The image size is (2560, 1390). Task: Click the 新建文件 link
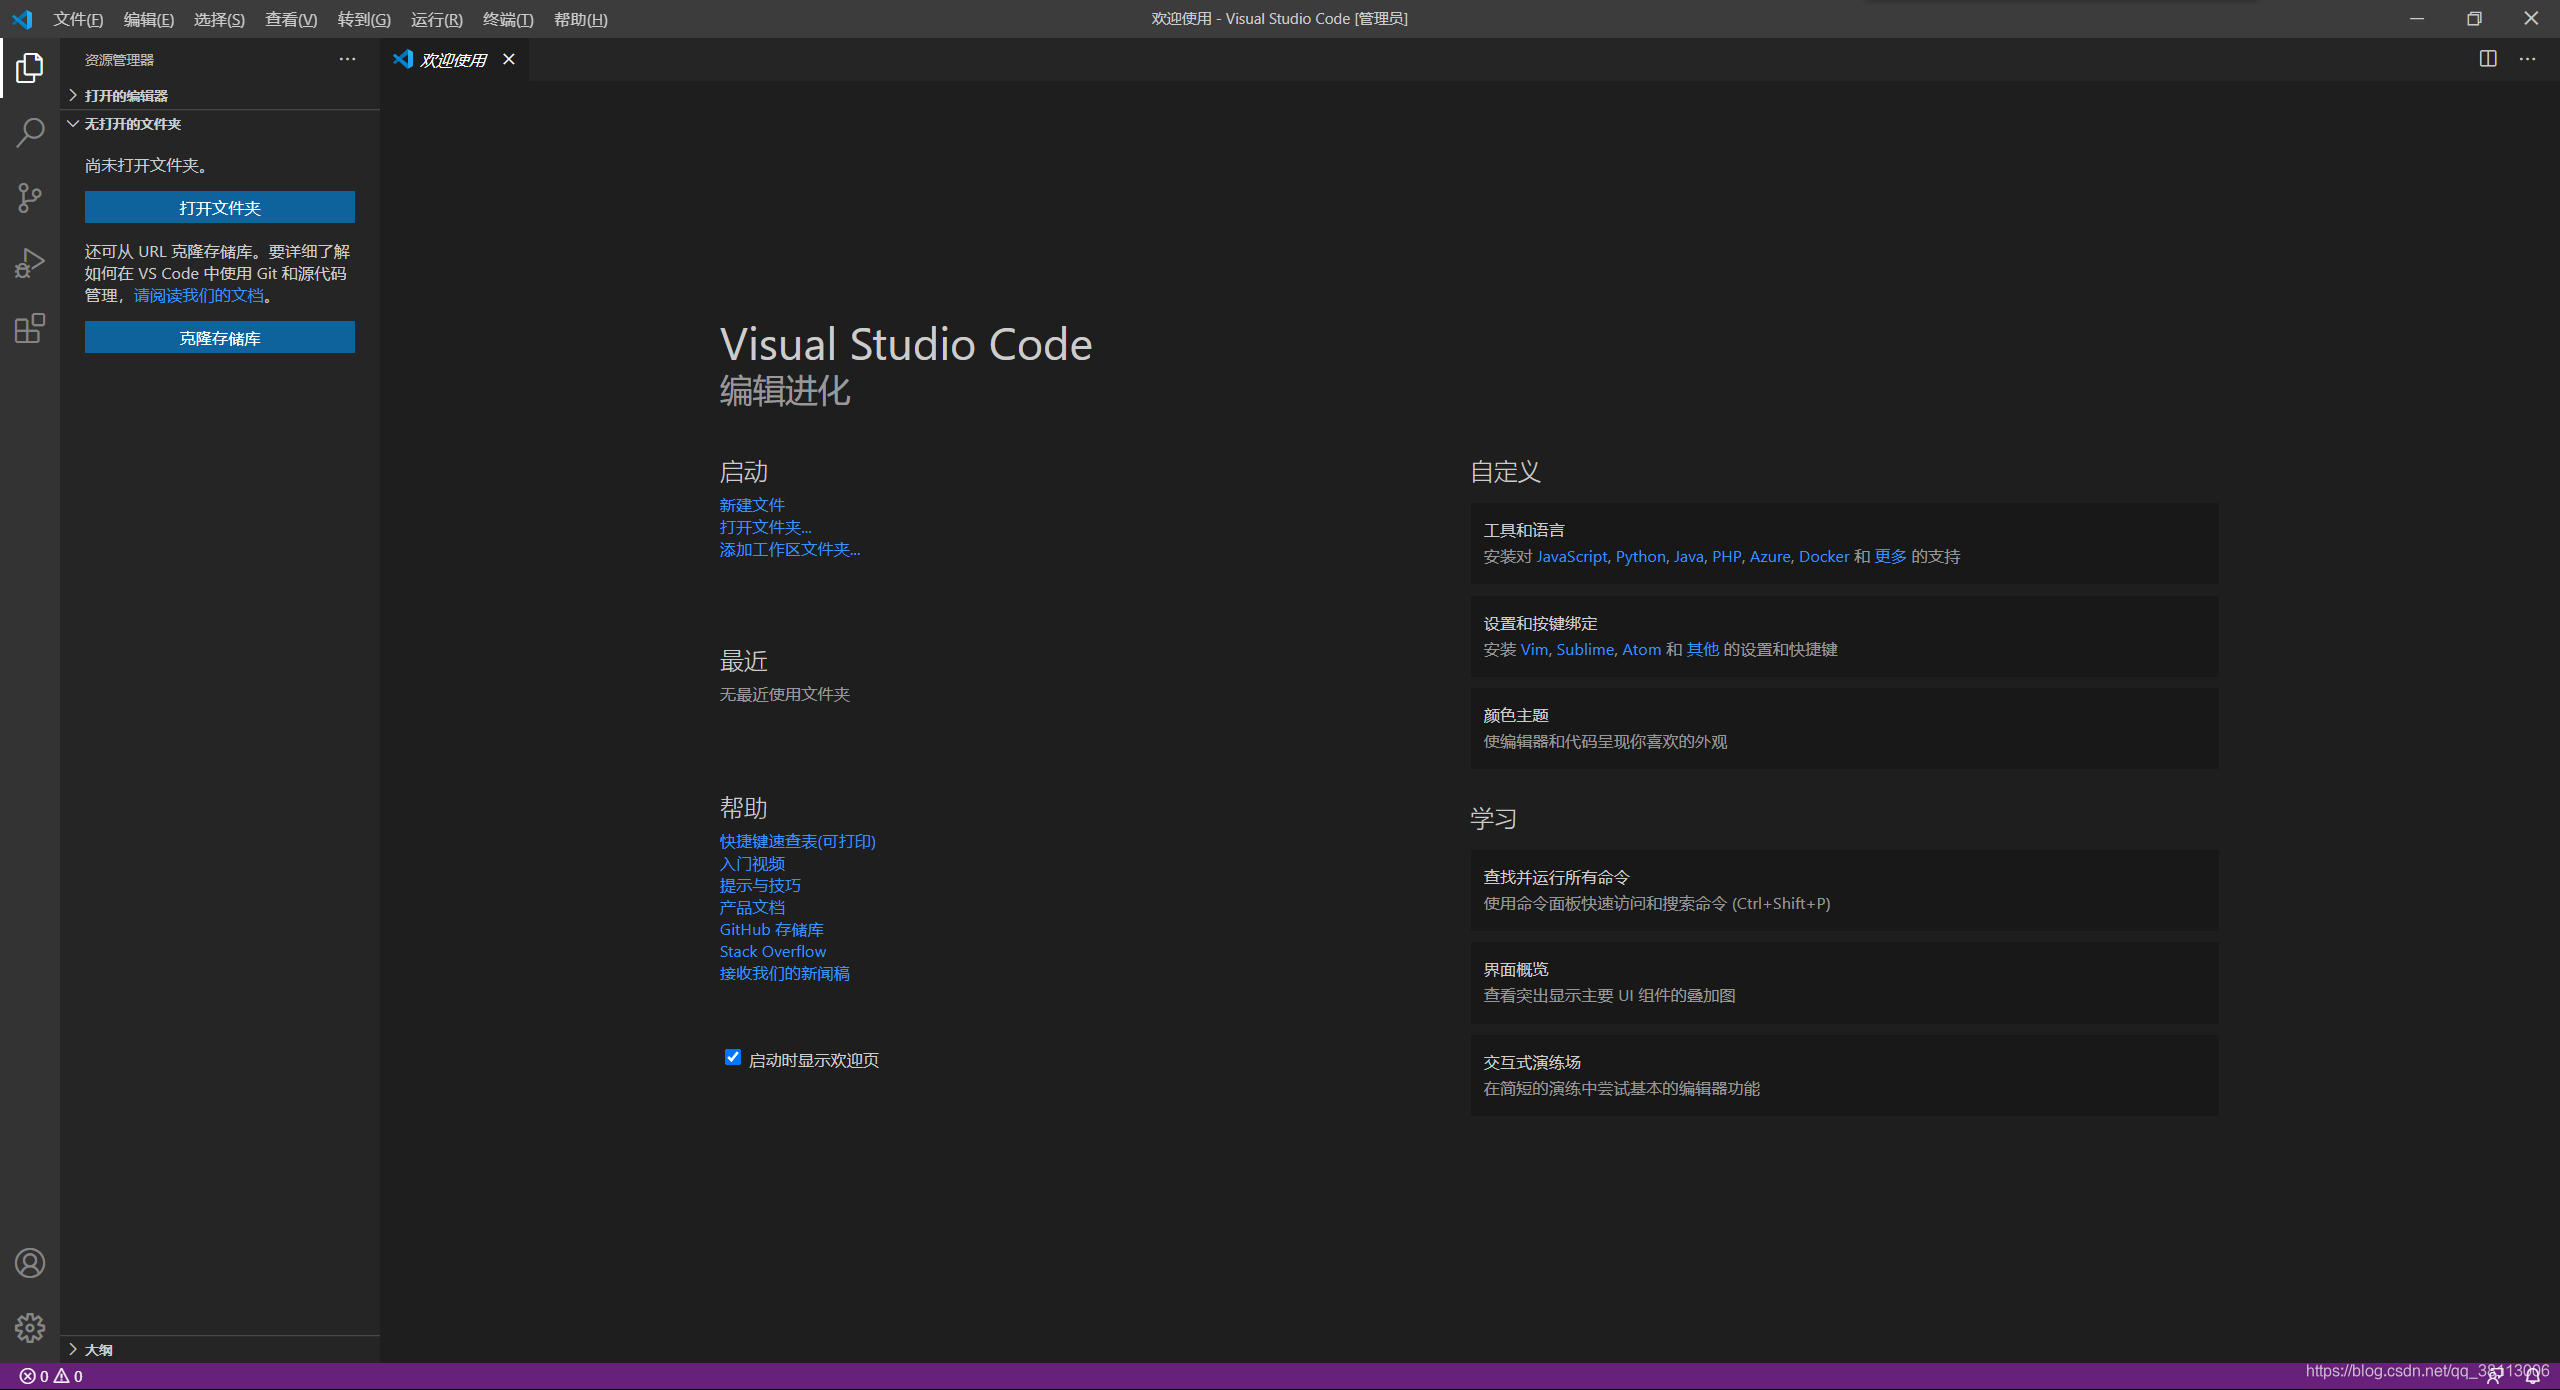pyautogui.click(x=752, y=505)
